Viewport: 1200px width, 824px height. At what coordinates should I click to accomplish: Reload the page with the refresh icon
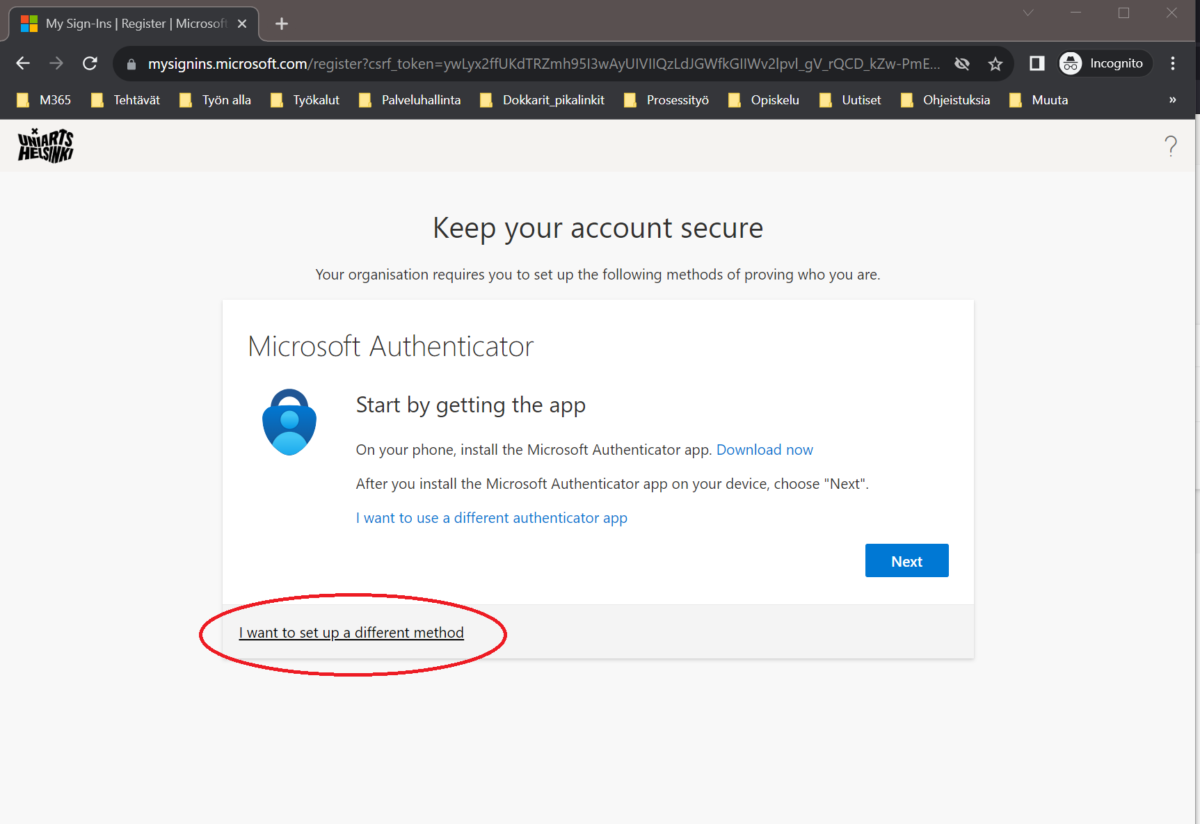coord(90,63)
